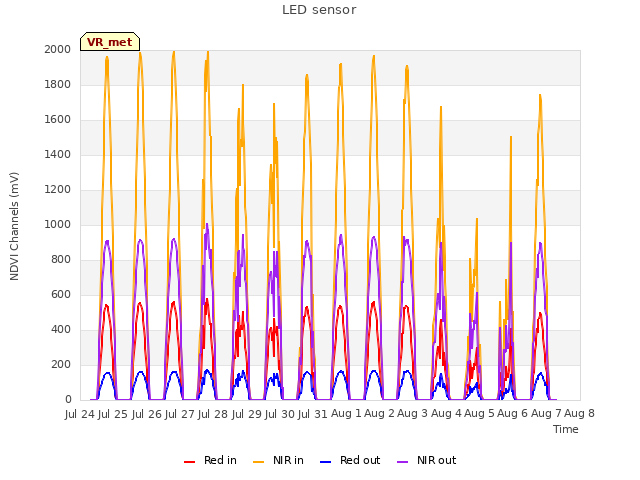The width and height of the screenshot is (640, 480).
Task: Toggle the NIR in legend entry
Action: click(x=278, y=460)
